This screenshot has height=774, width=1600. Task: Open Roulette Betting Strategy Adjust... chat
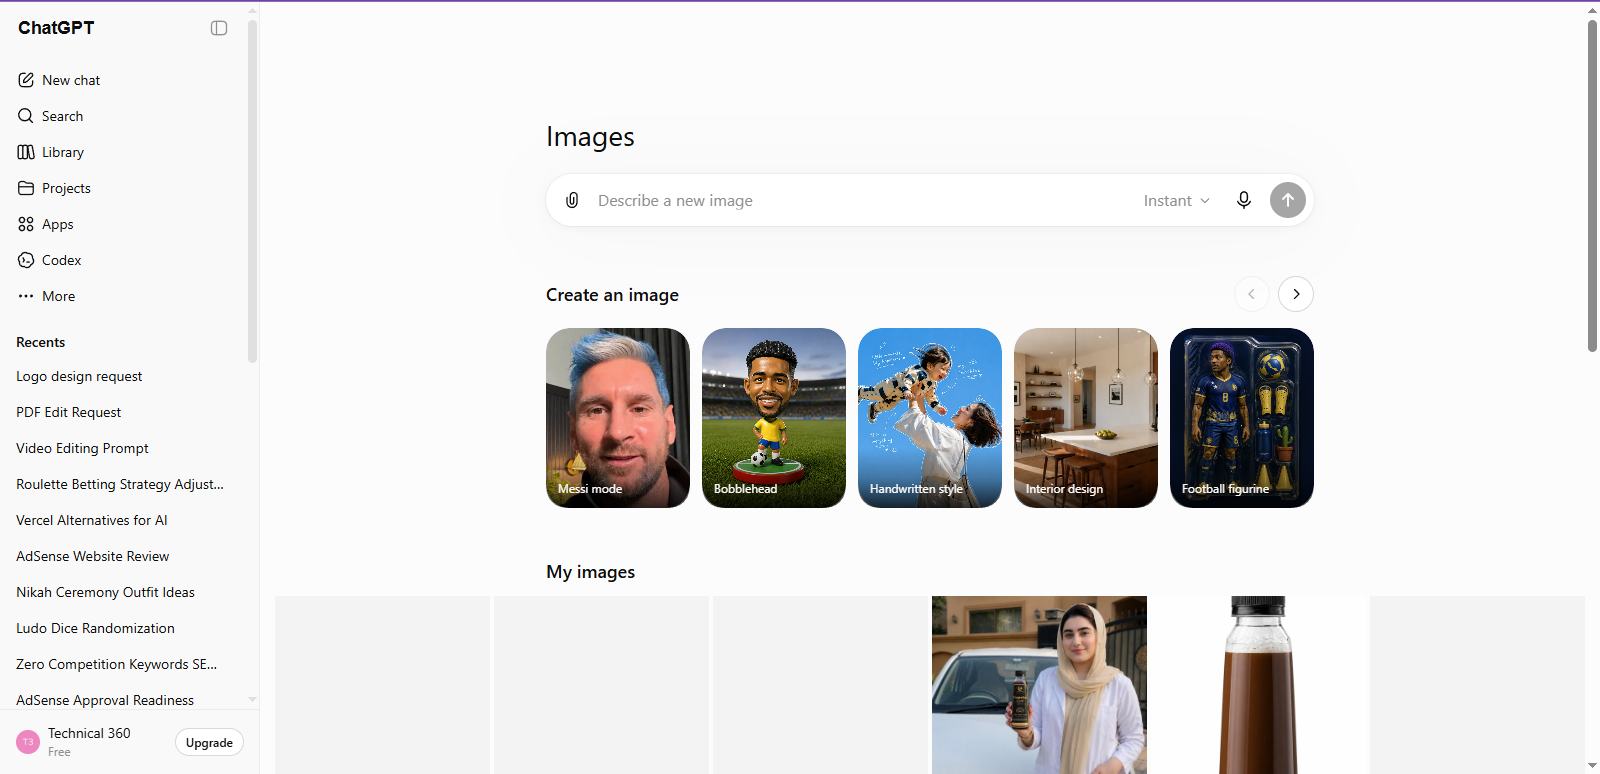(x=124, y=484)
